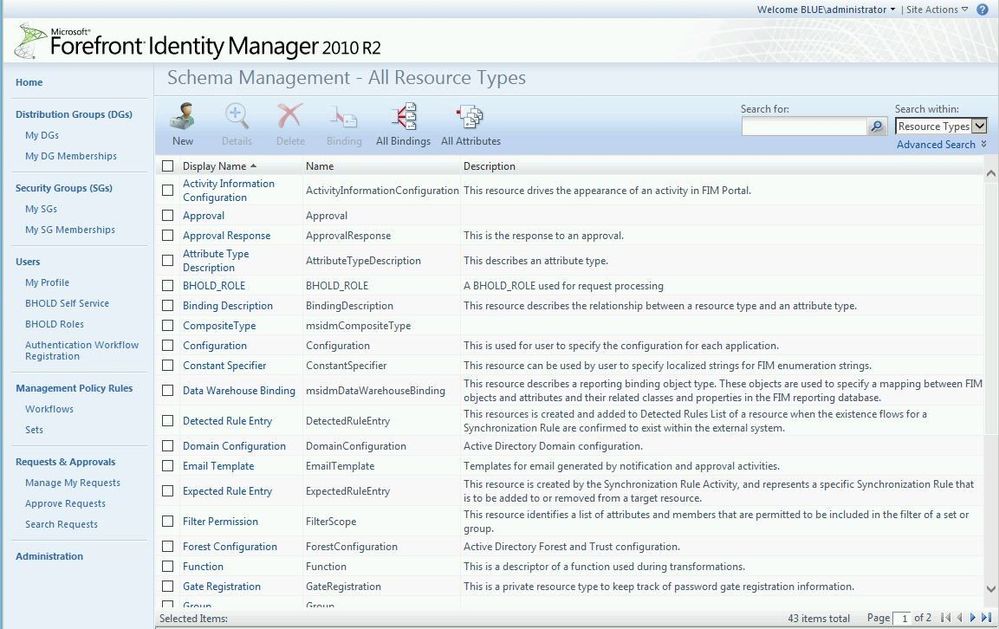Click the page number input field
999x629 pixels.
coord(902,618)
